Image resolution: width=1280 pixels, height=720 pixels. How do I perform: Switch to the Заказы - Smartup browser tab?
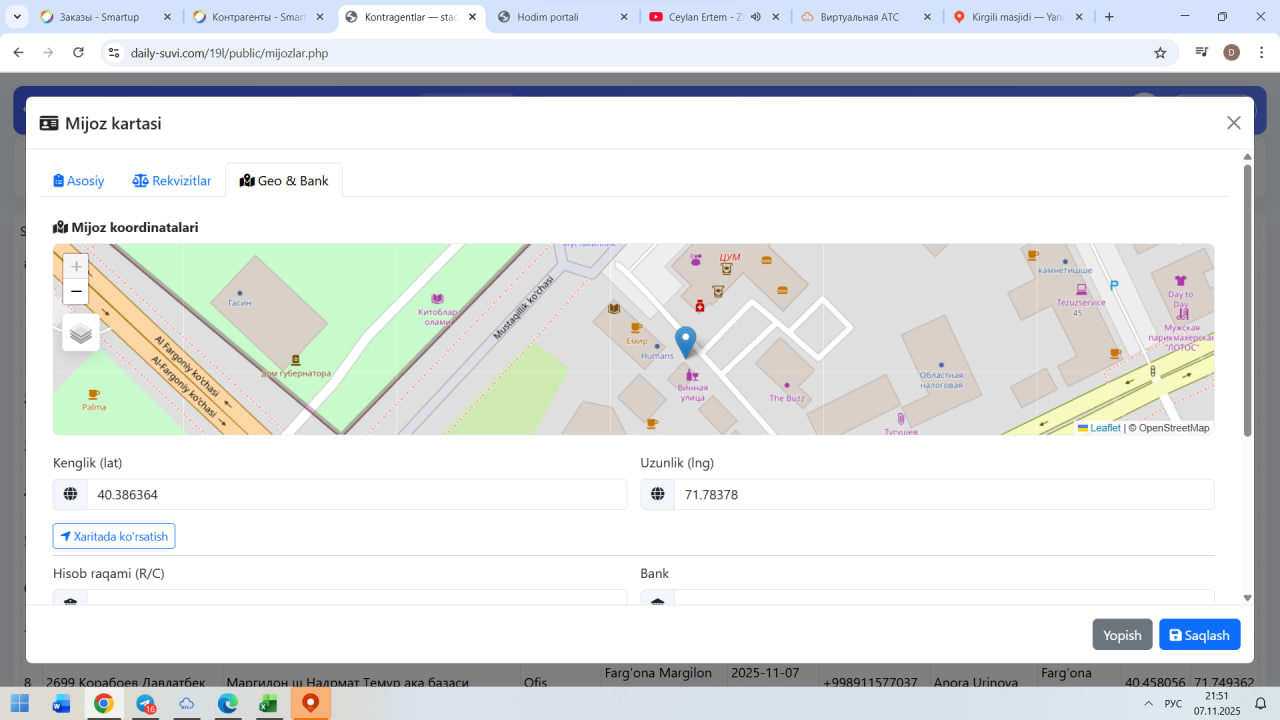tap(104, 17)
